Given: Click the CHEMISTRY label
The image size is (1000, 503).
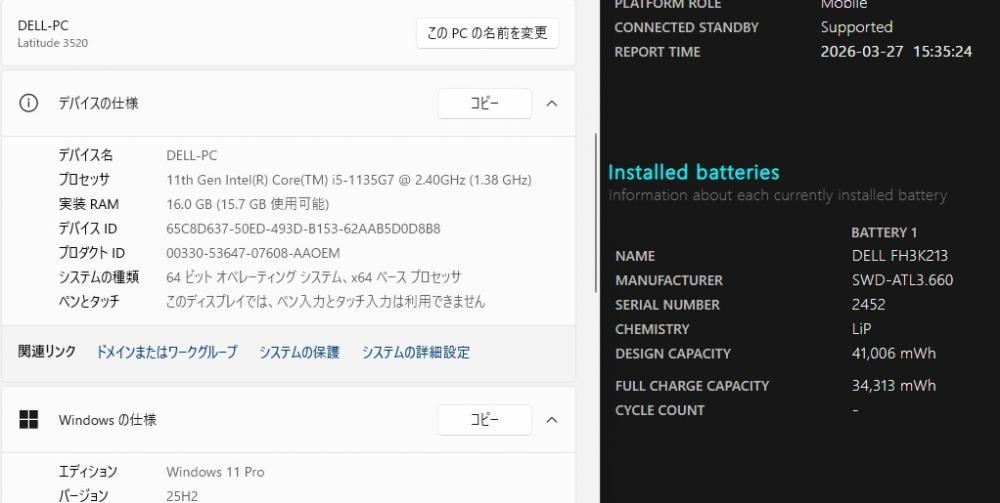Looking at the screenshot, I should pos(652,329).
